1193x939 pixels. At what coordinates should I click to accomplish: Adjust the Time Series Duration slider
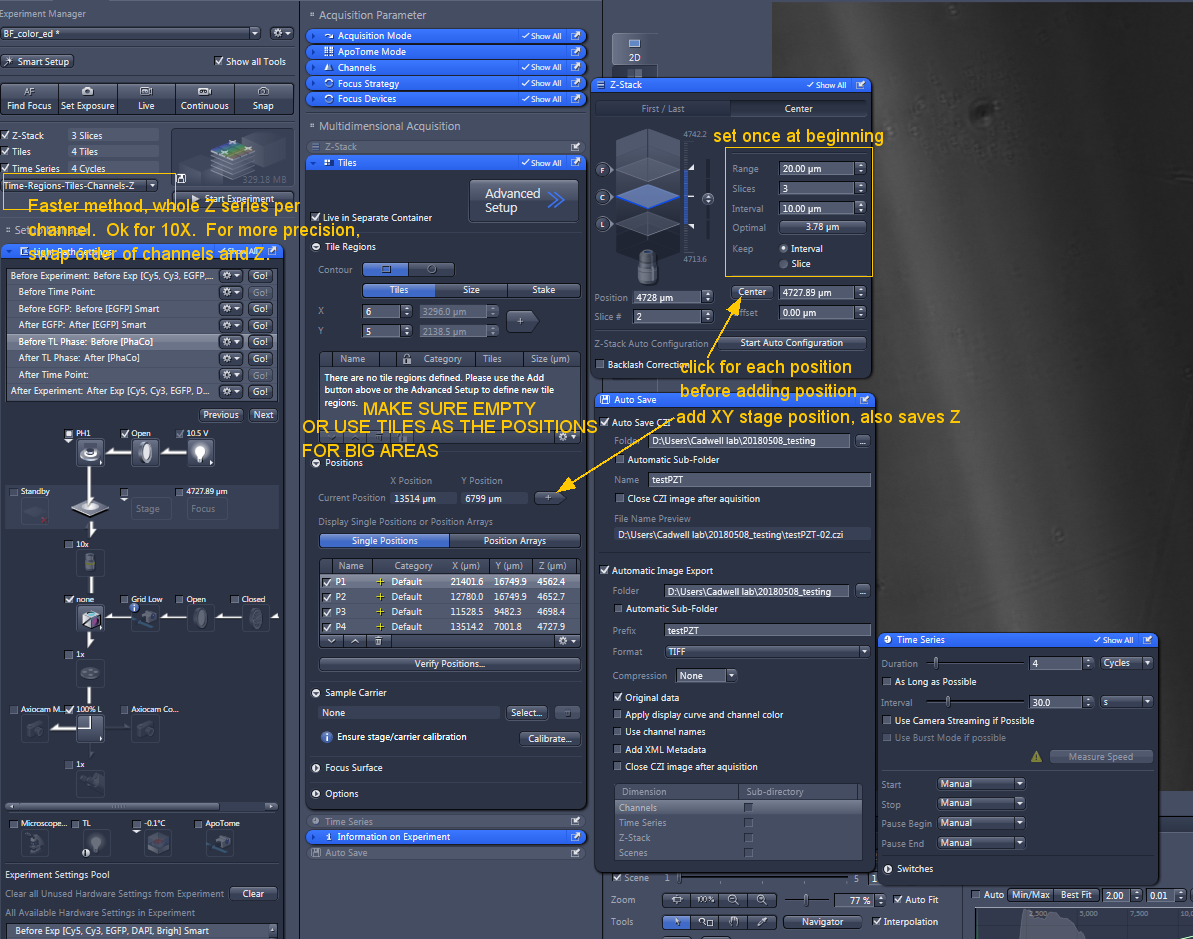point(936,662)
